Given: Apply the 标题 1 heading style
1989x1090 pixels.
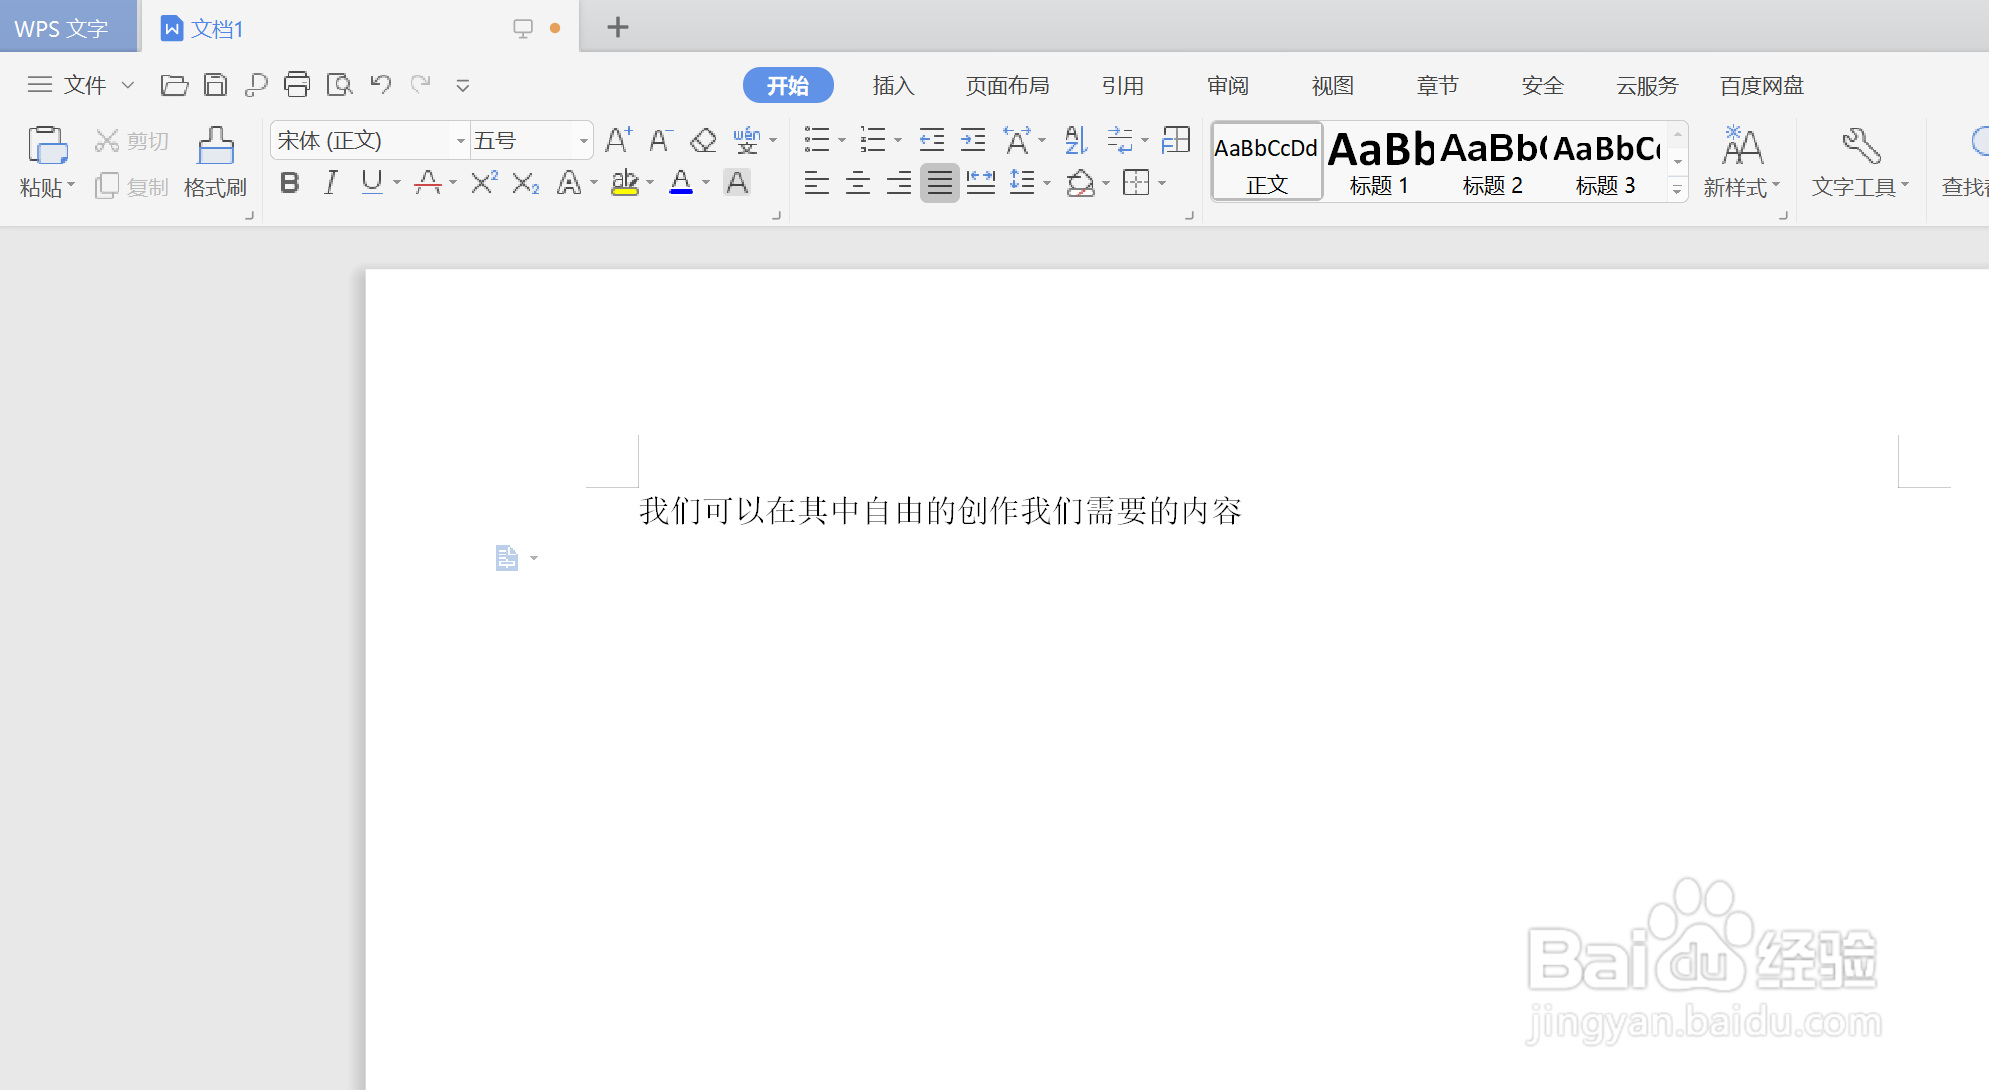Looking at the screenshot, I should [x=1379, y=160].
